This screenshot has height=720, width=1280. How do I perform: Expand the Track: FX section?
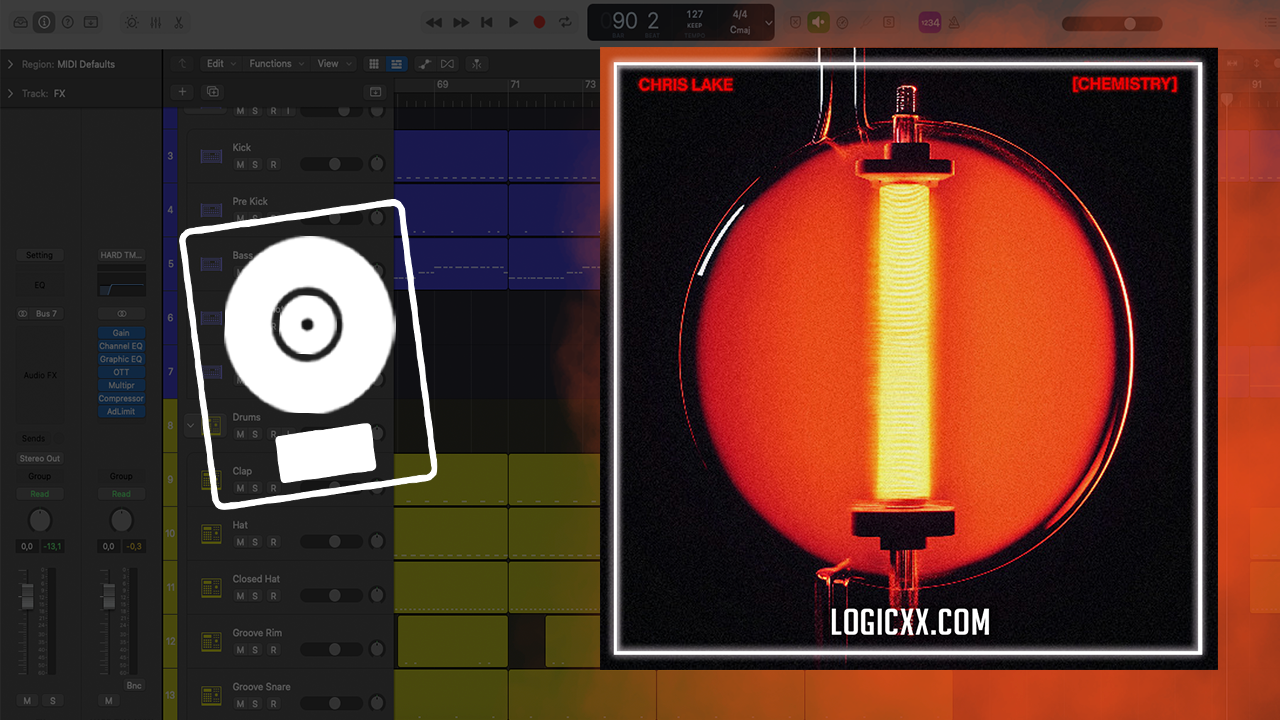11,93
